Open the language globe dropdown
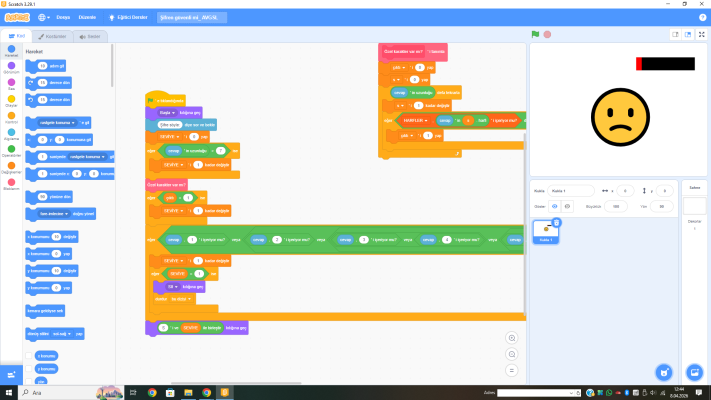Viewport: 711px width, 400px height. point(45,17)
